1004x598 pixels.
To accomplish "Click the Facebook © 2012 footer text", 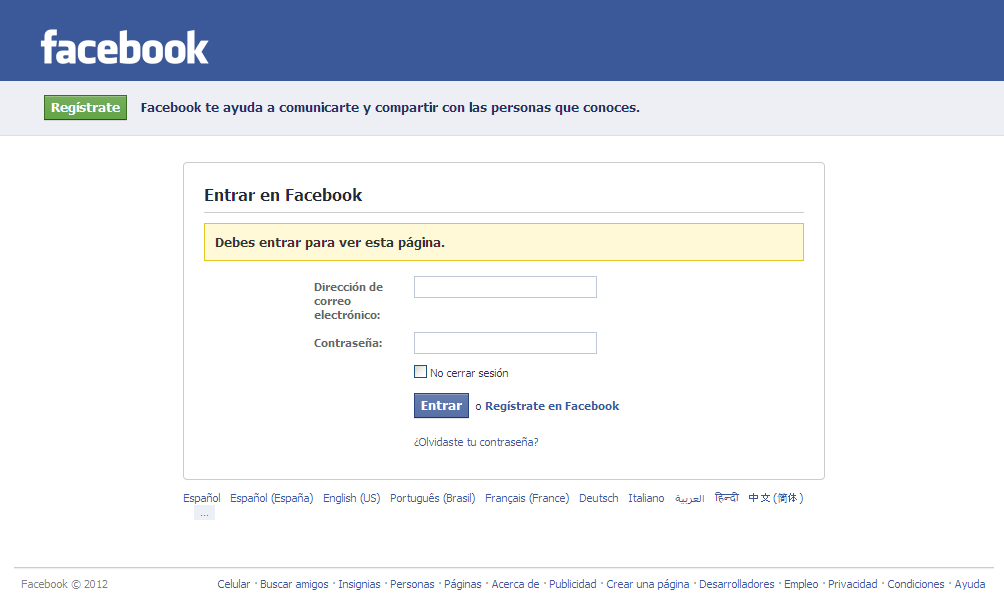I will pos(65,584).
